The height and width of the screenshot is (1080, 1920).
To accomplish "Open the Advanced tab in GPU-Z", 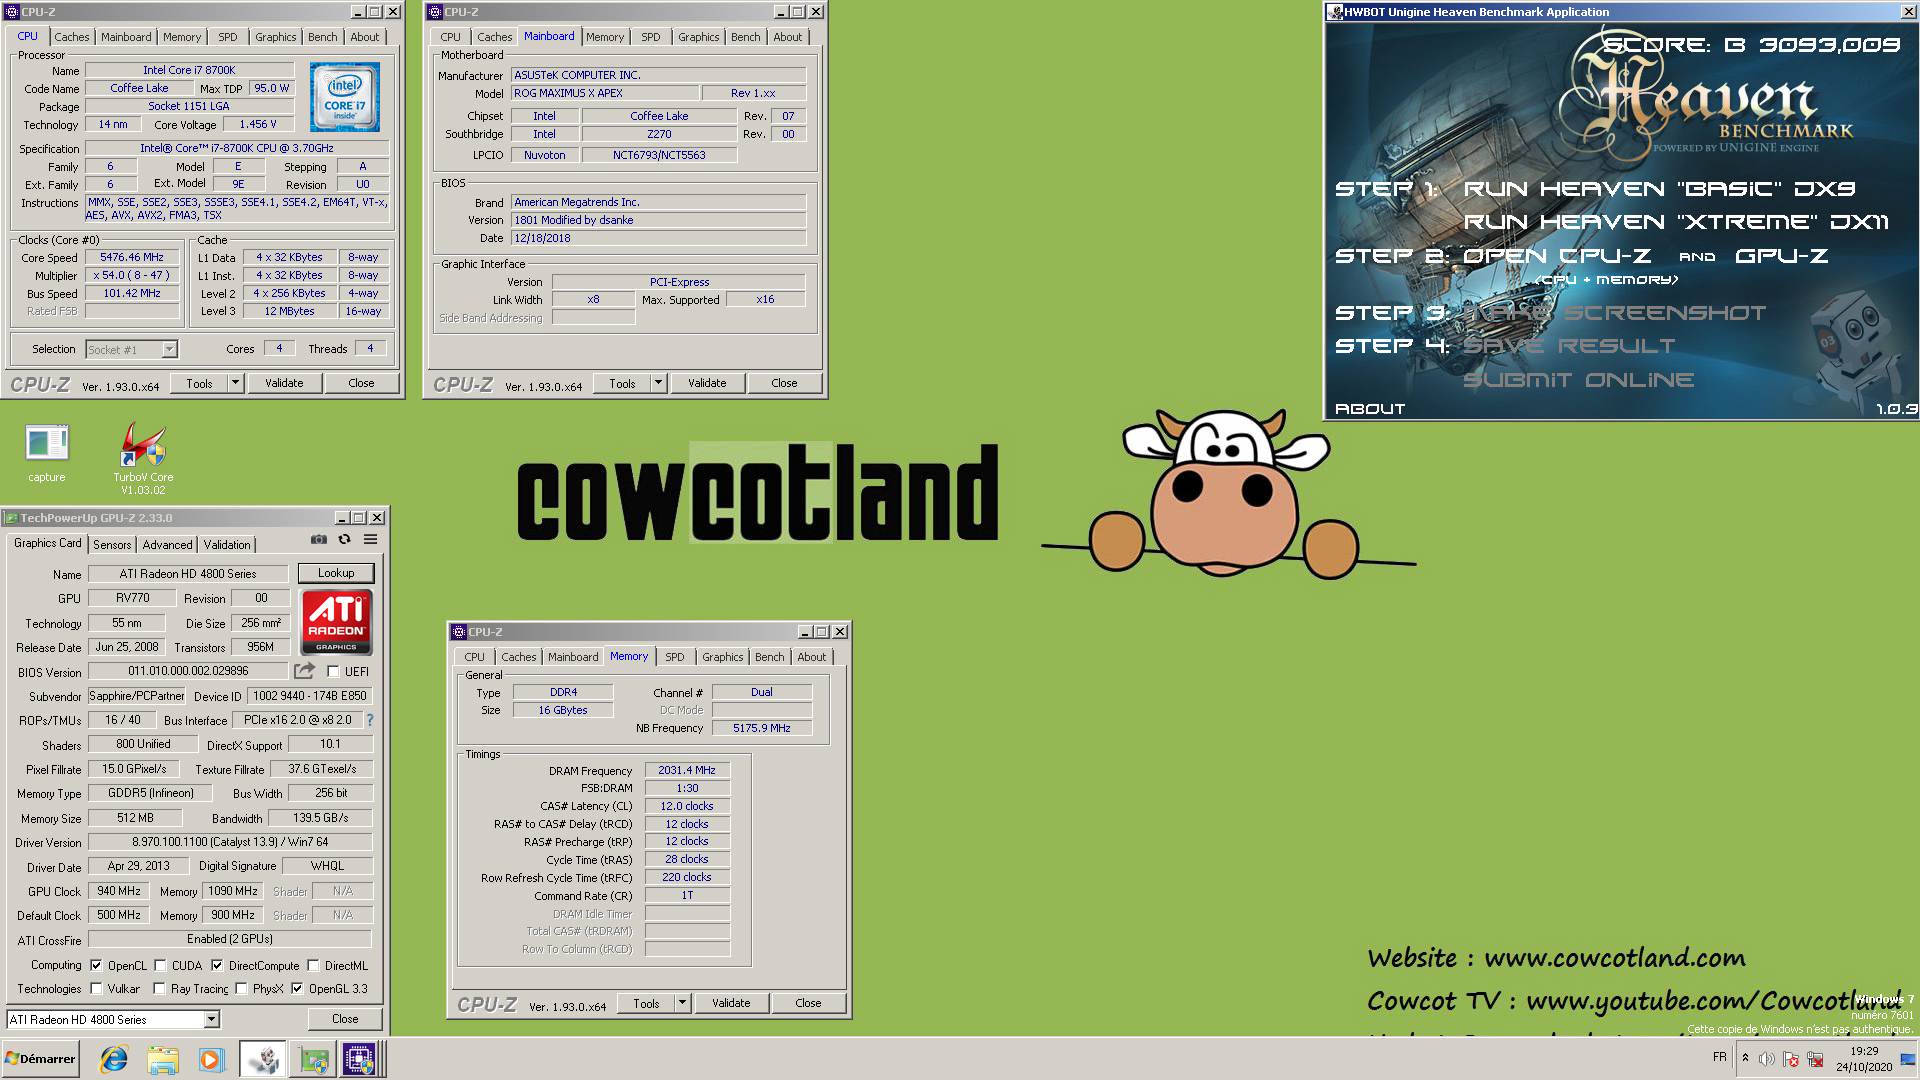I will coord(167,545).
